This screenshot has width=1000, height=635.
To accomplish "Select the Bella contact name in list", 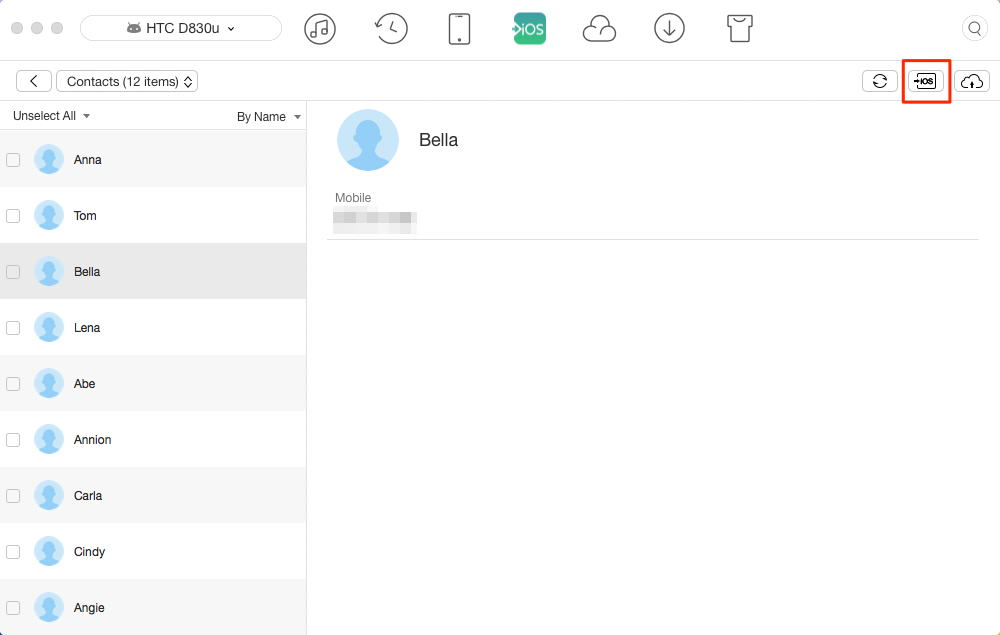I will coord(87,272).
